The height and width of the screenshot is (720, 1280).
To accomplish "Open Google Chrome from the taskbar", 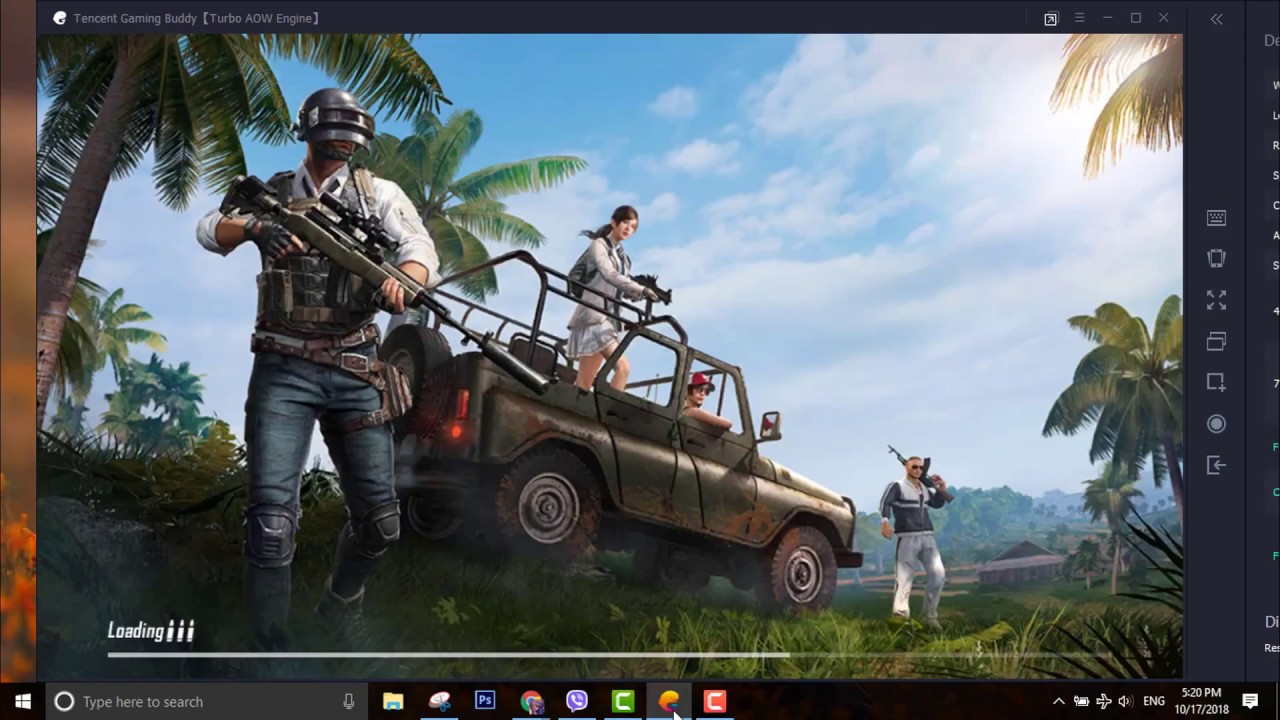I will point(531,702).
